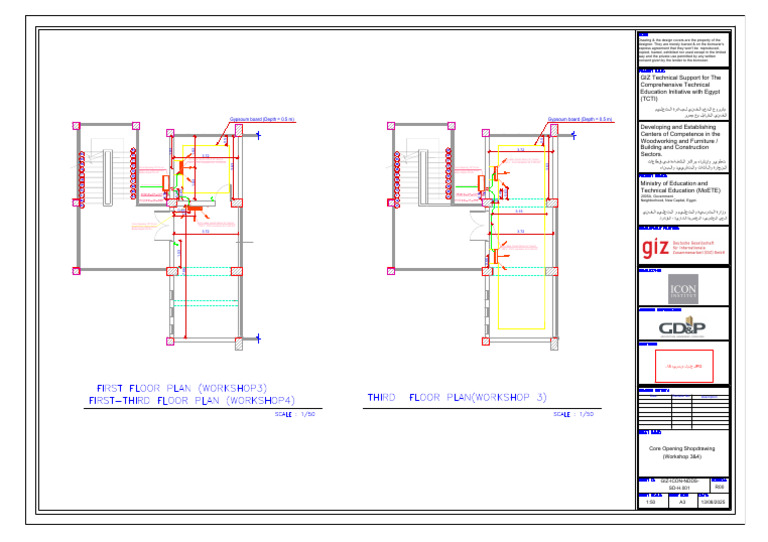
Task: Click blue section marker, top of left plan
Action: tap(258, 135)
